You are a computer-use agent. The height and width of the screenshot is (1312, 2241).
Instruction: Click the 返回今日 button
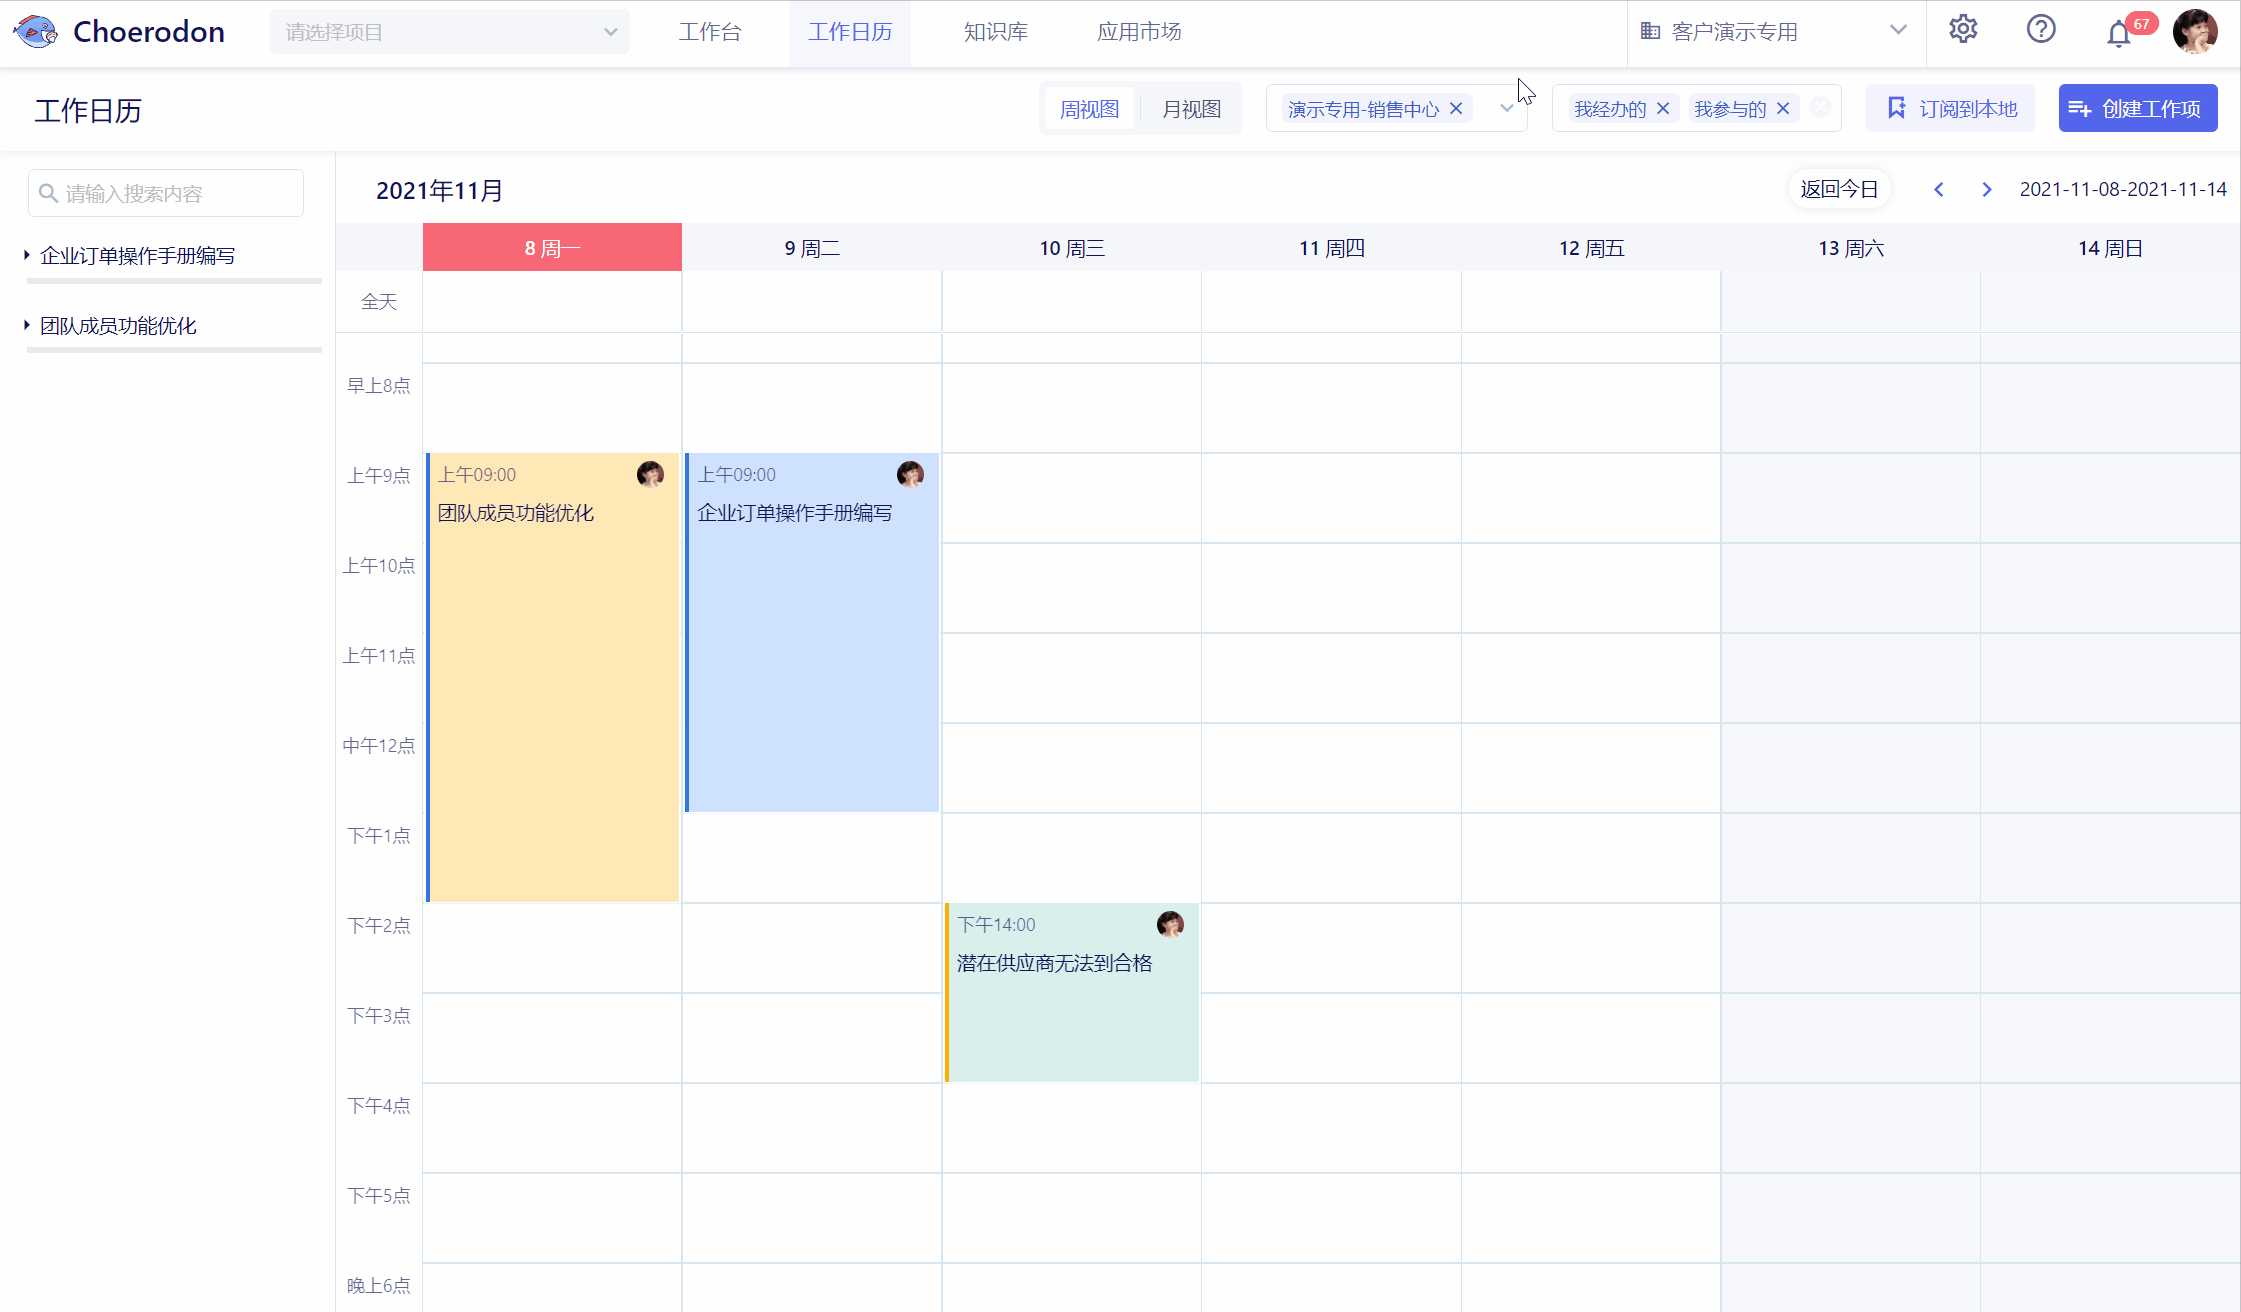pos(1839,189)
